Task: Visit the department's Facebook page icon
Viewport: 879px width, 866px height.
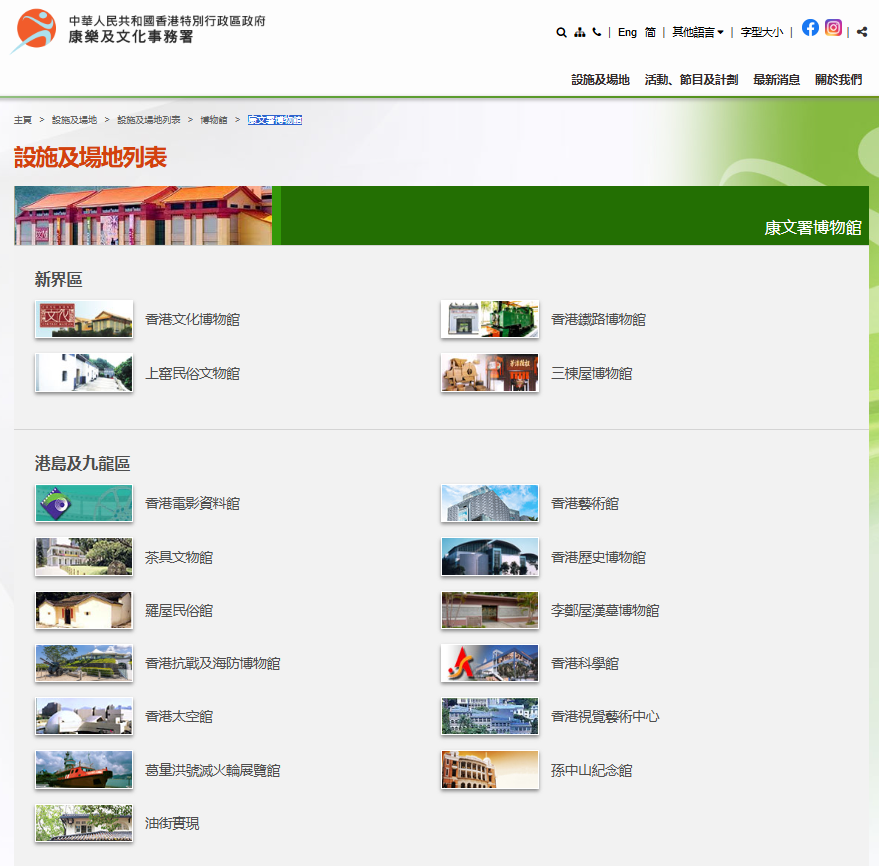Action: click(x=810, y=28)
